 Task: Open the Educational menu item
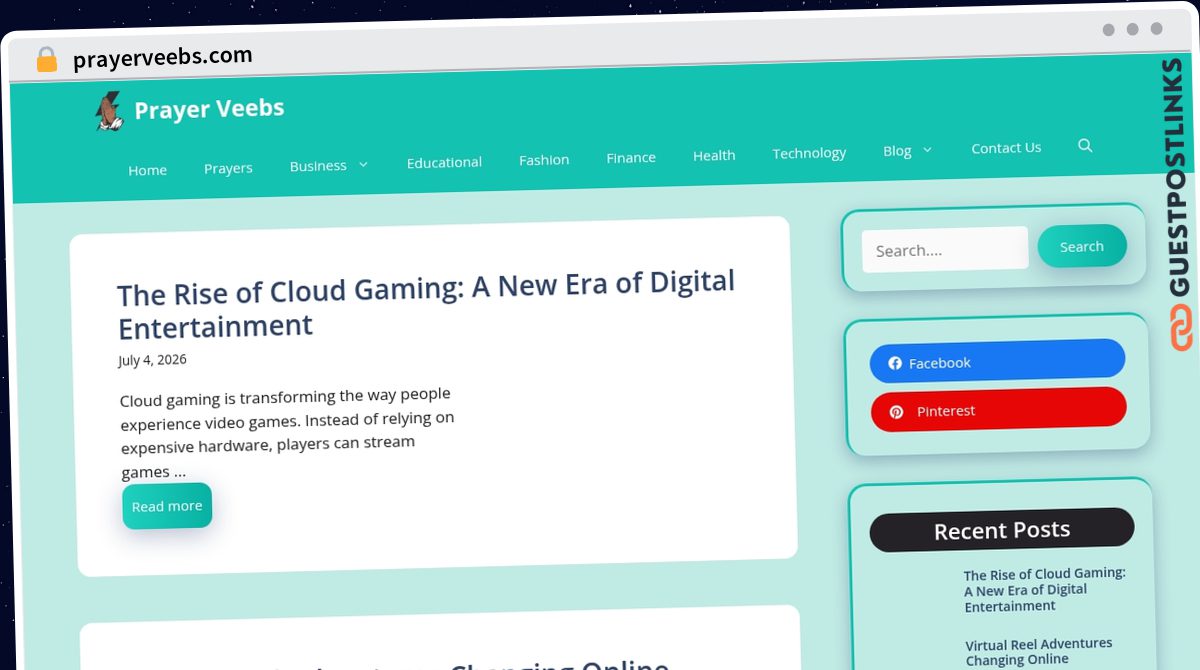coord(444,162)
